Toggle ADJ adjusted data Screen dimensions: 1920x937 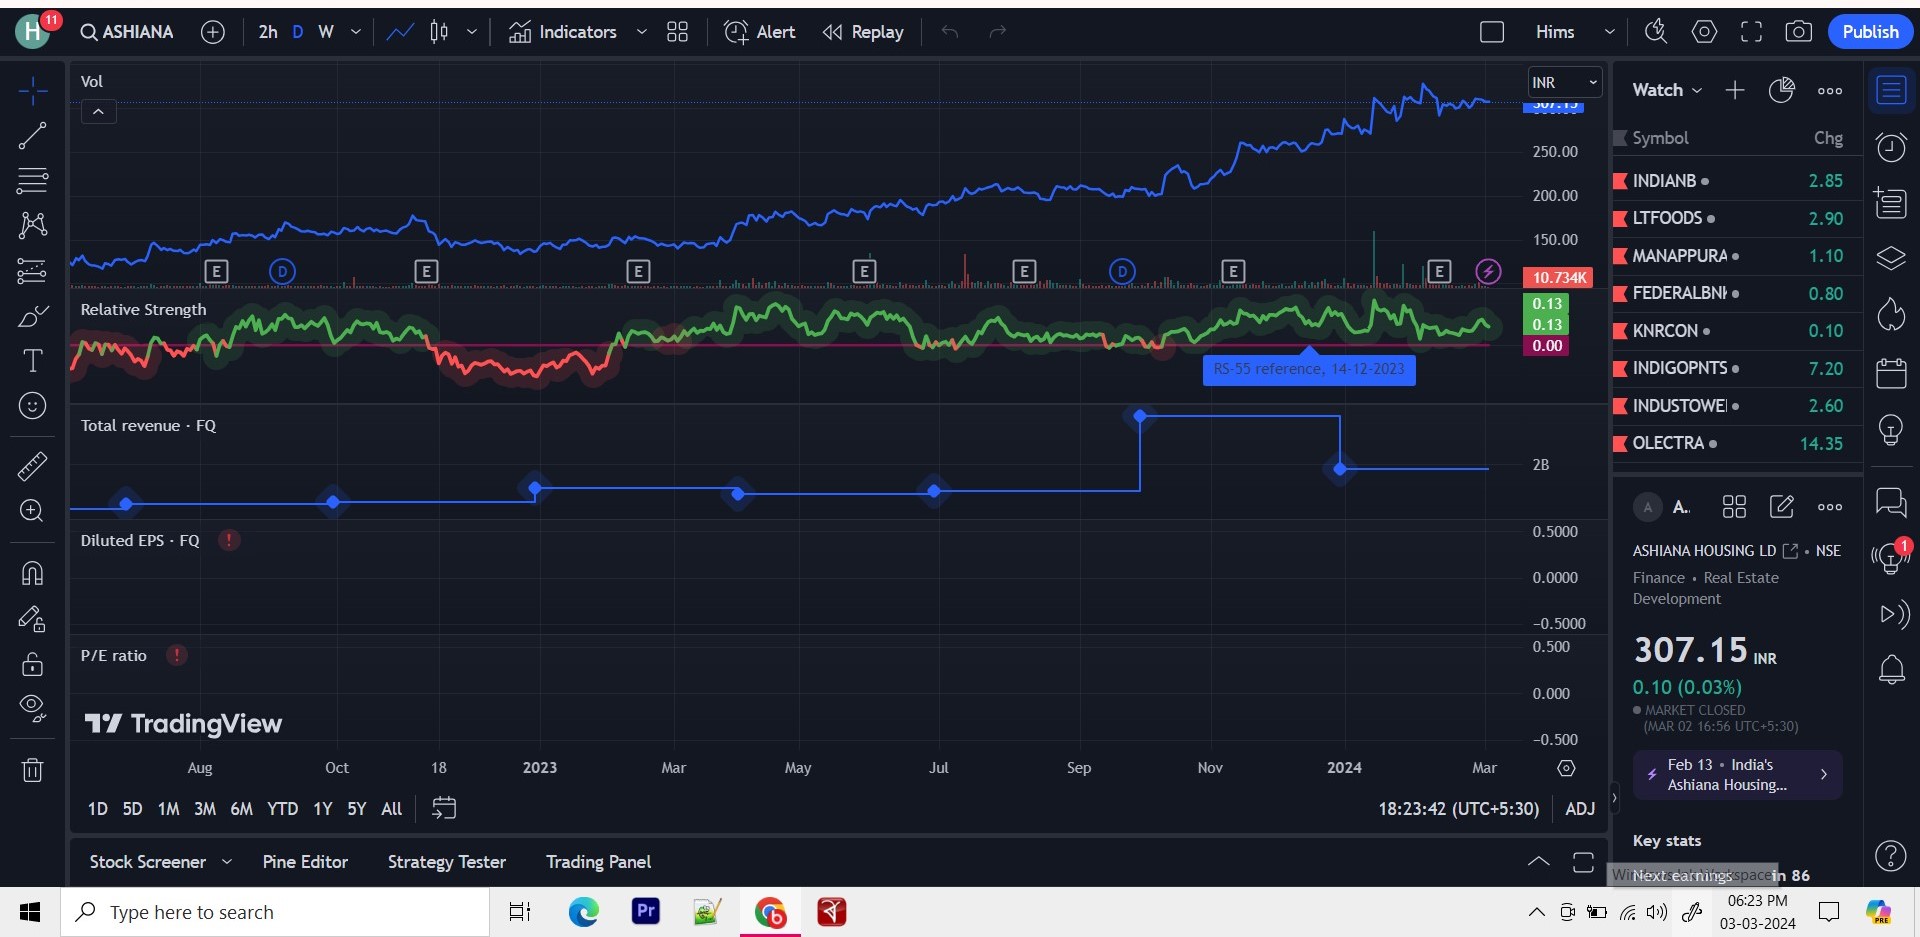[x=1580, y=809]
